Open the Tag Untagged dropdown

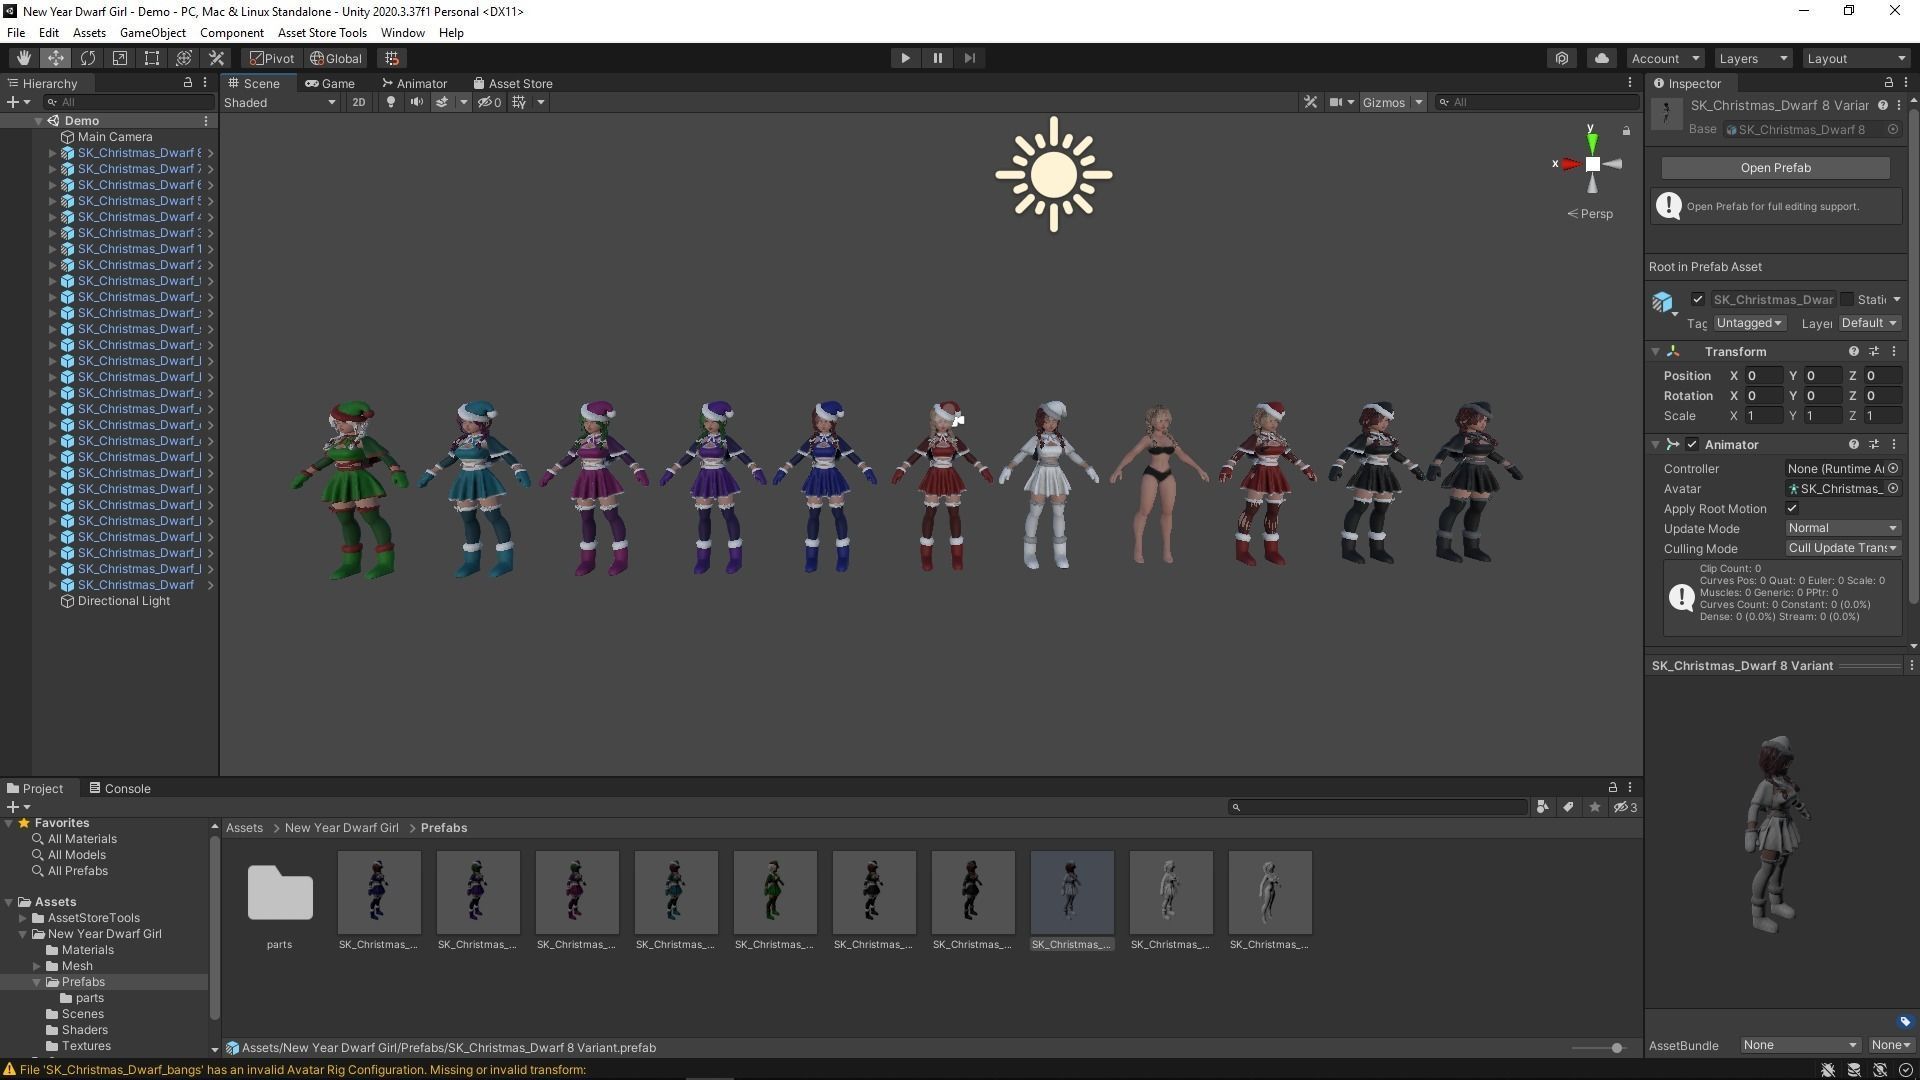(x=1749, y=323)
